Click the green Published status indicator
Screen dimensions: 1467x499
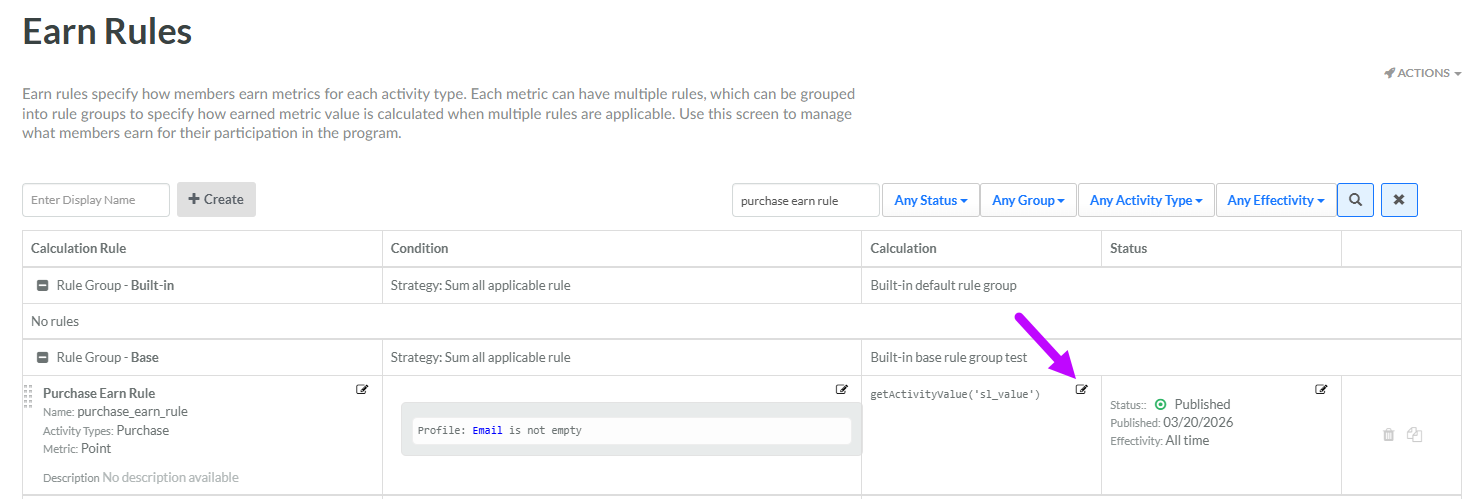(1160, 405)
